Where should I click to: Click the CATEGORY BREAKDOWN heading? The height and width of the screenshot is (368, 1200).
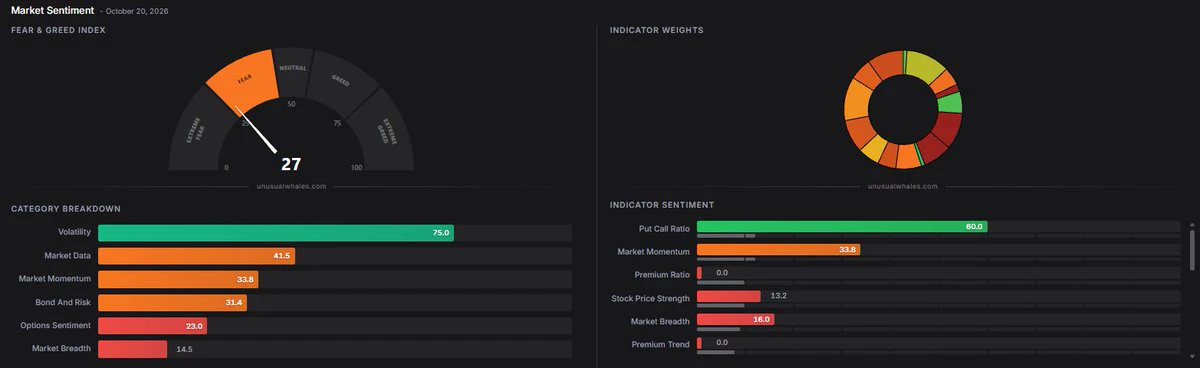pyautogui.click(x=66, y=209)
